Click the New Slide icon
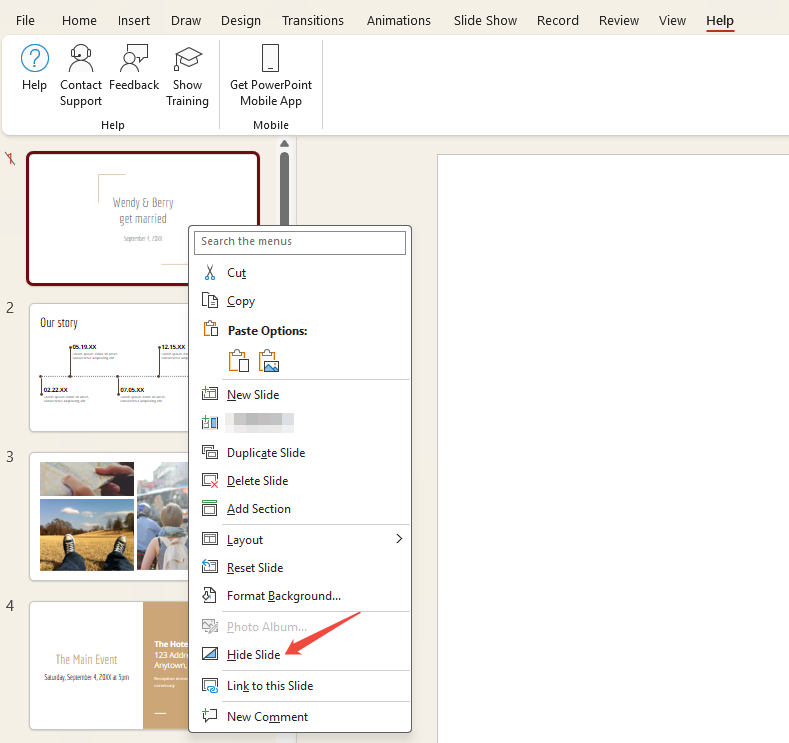Screen dimensions: 789x743 point(210,394)
